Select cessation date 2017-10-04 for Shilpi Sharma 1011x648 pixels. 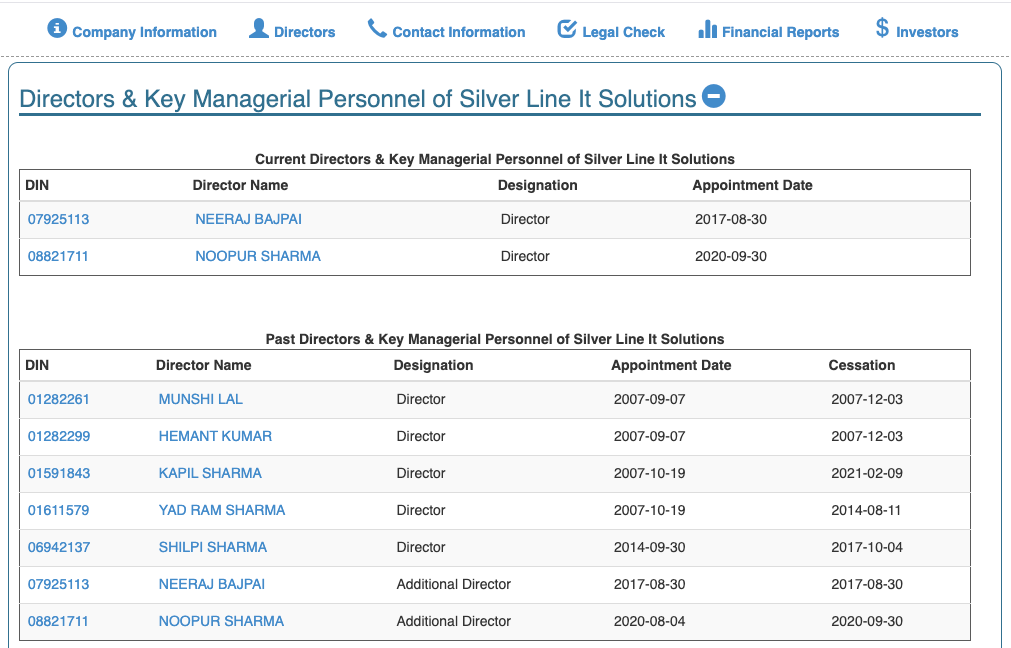[867, 547]
